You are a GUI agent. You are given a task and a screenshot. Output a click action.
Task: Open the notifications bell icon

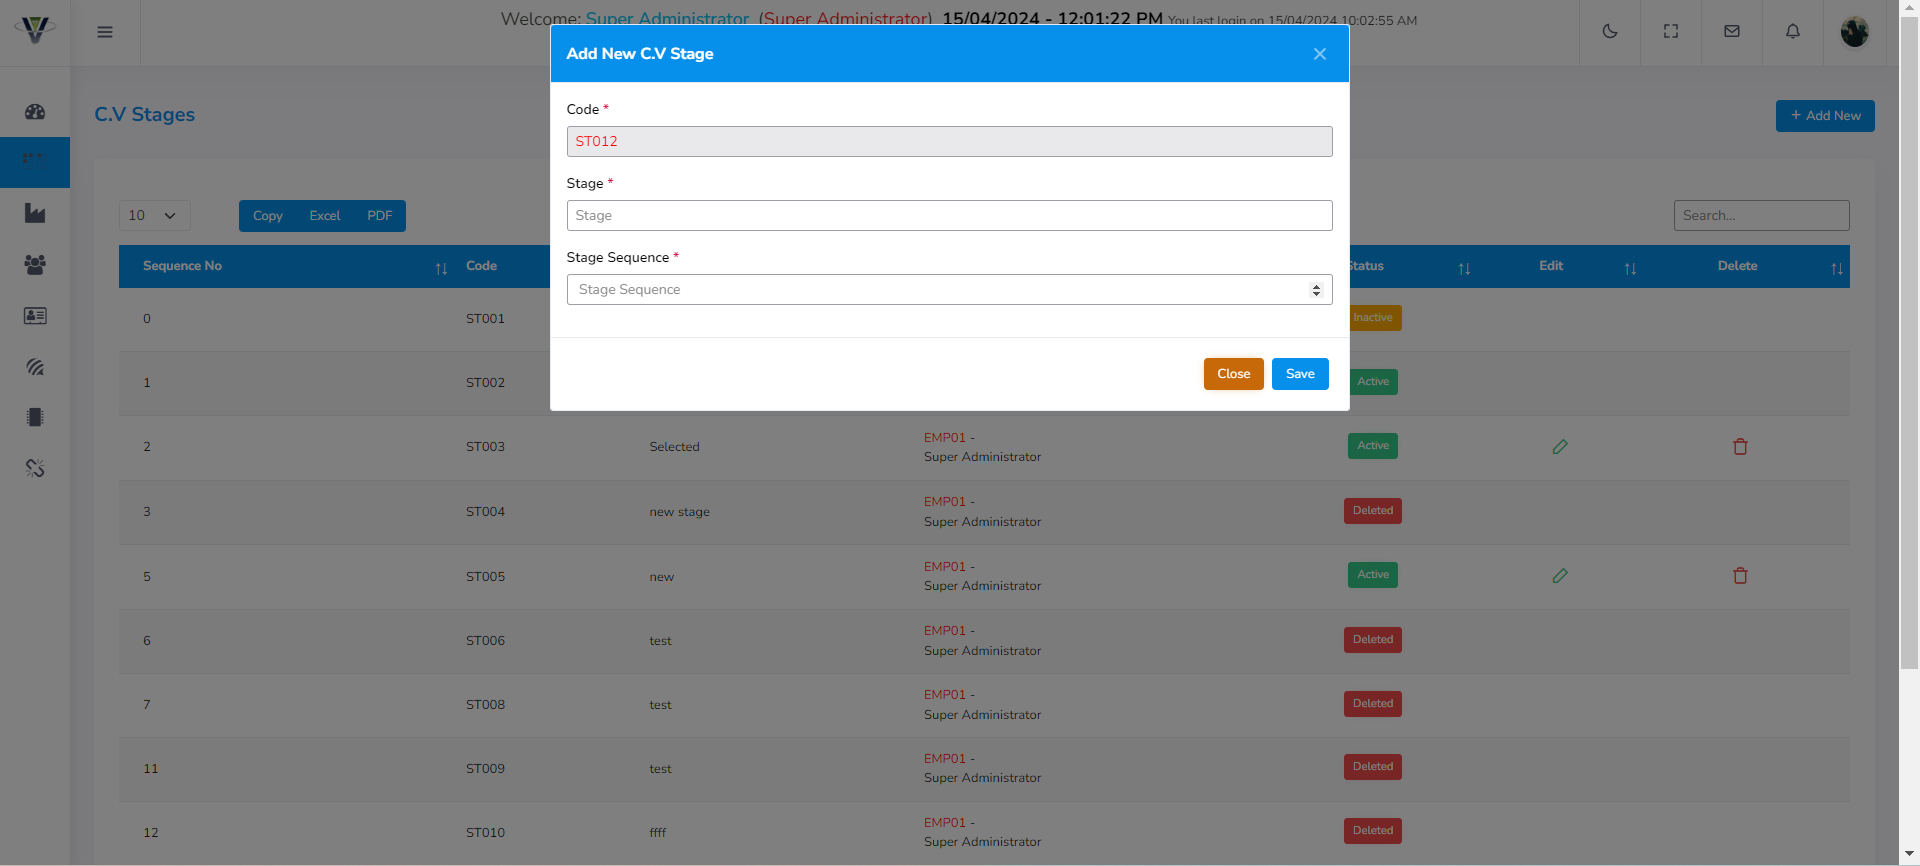[1793, 32]
